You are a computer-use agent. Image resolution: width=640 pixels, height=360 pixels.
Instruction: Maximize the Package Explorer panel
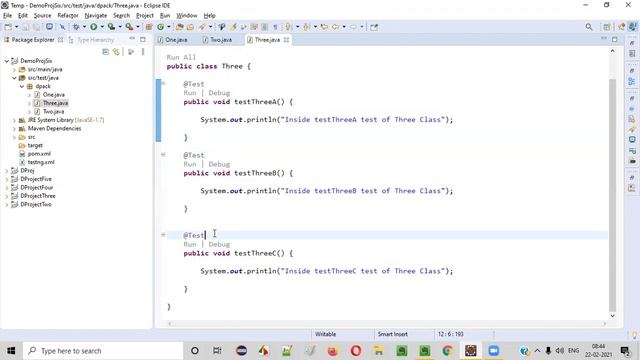[143, 40]
